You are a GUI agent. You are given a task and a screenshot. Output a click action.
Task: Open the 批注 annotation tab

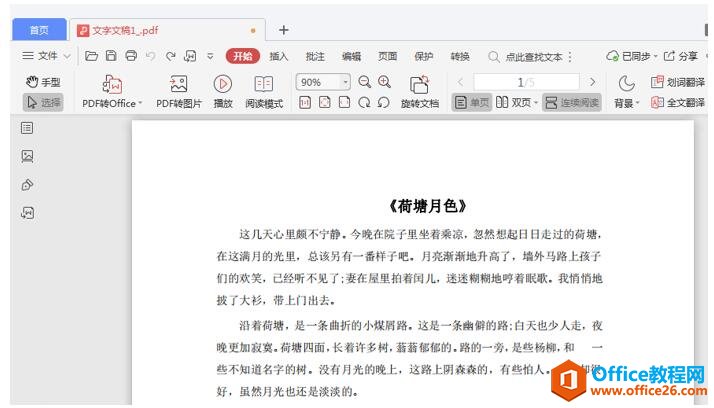[315, 57]
